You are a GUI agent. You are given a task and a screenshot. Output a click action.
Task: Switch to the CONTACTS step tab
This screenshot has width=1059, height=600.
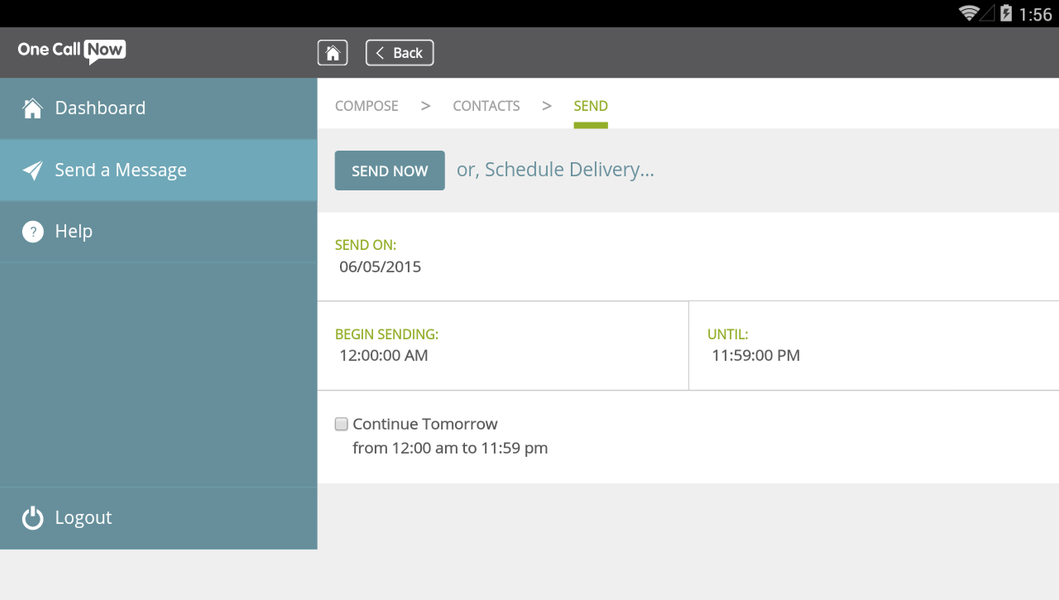pyautogui.click(x=486, y=106)
